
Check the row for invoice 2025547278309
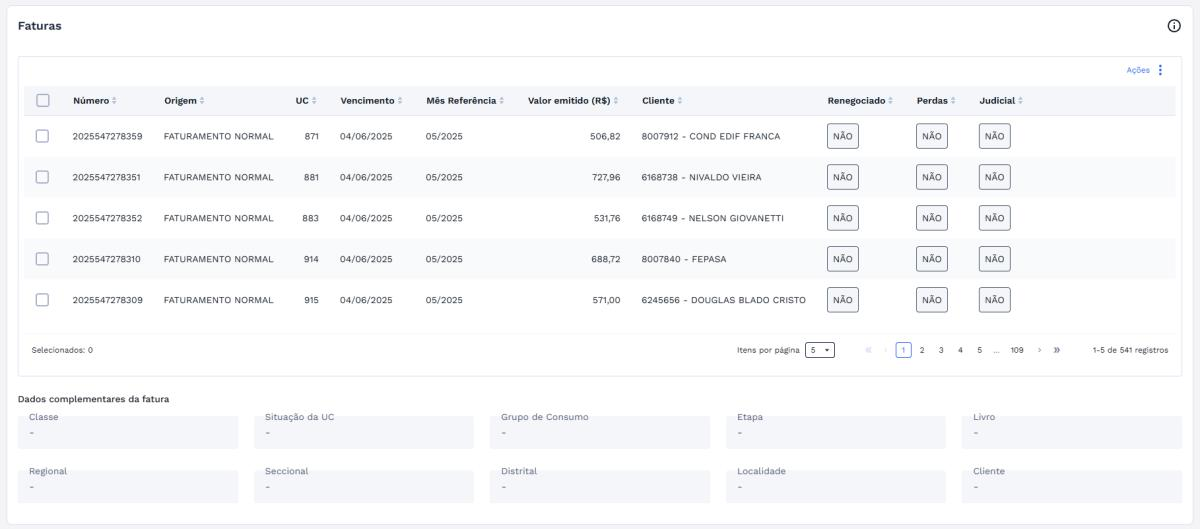(43, 299)
